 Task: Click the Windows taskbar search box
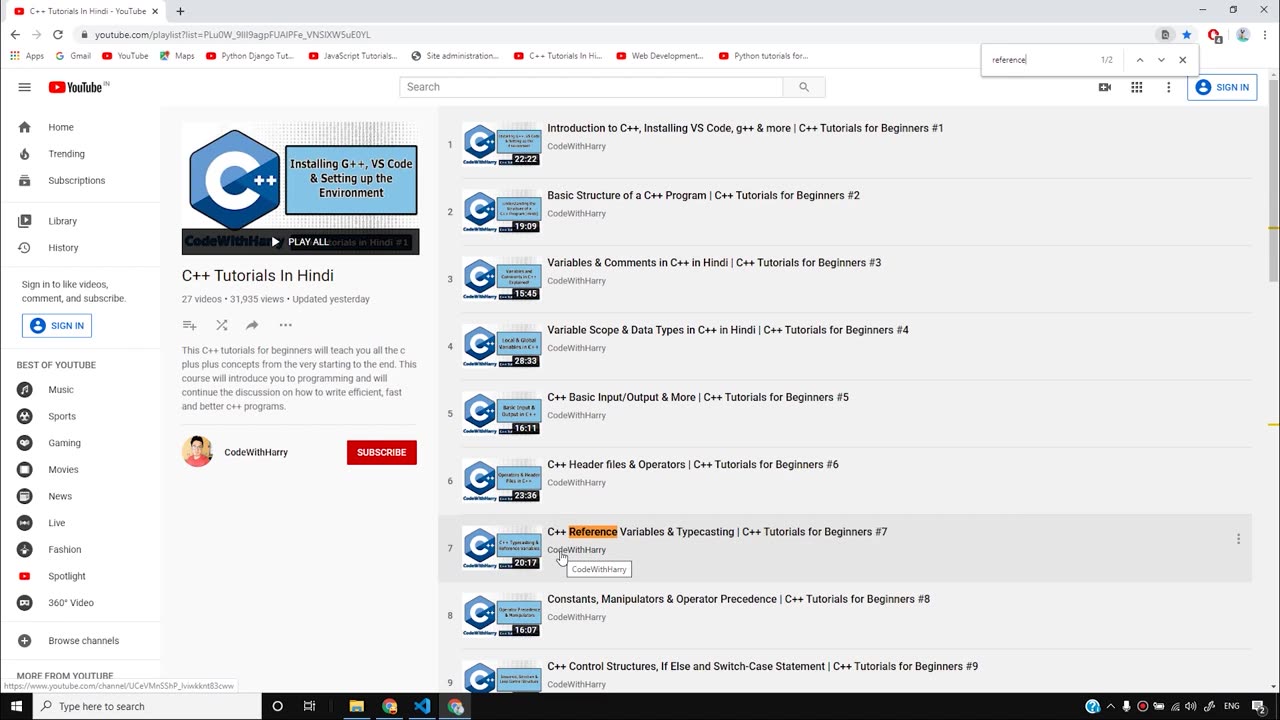[x=148, y=706]
